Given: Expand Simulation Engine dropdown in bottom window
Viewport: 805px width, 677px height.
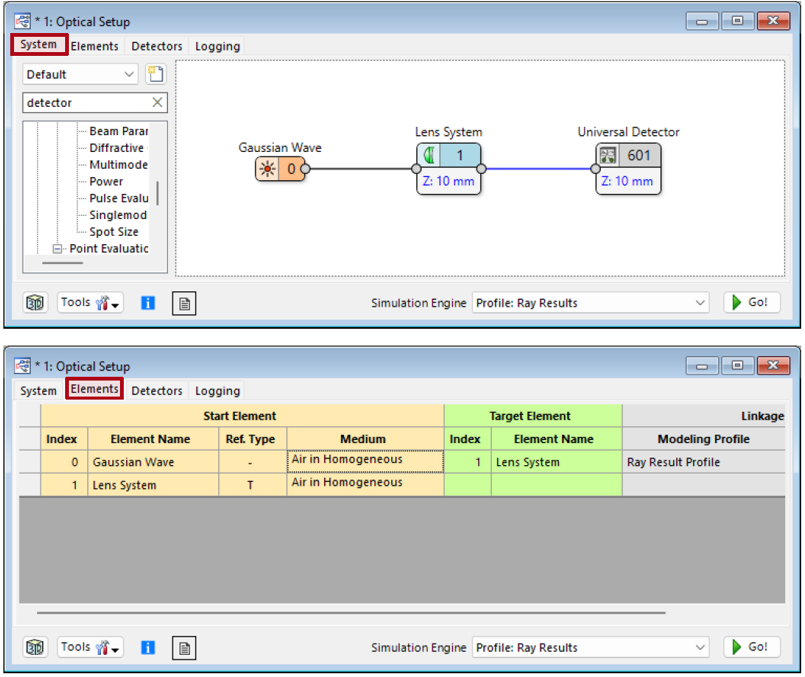Looking at the screenshot, I should tap(590, 648).
